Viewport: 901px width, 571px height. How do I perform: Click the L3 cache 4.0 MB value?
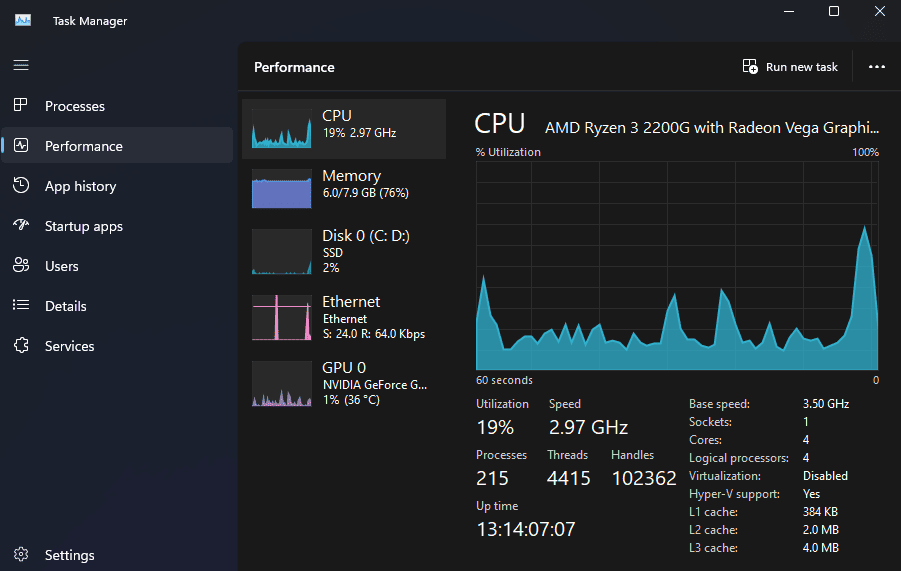(821, 548)
